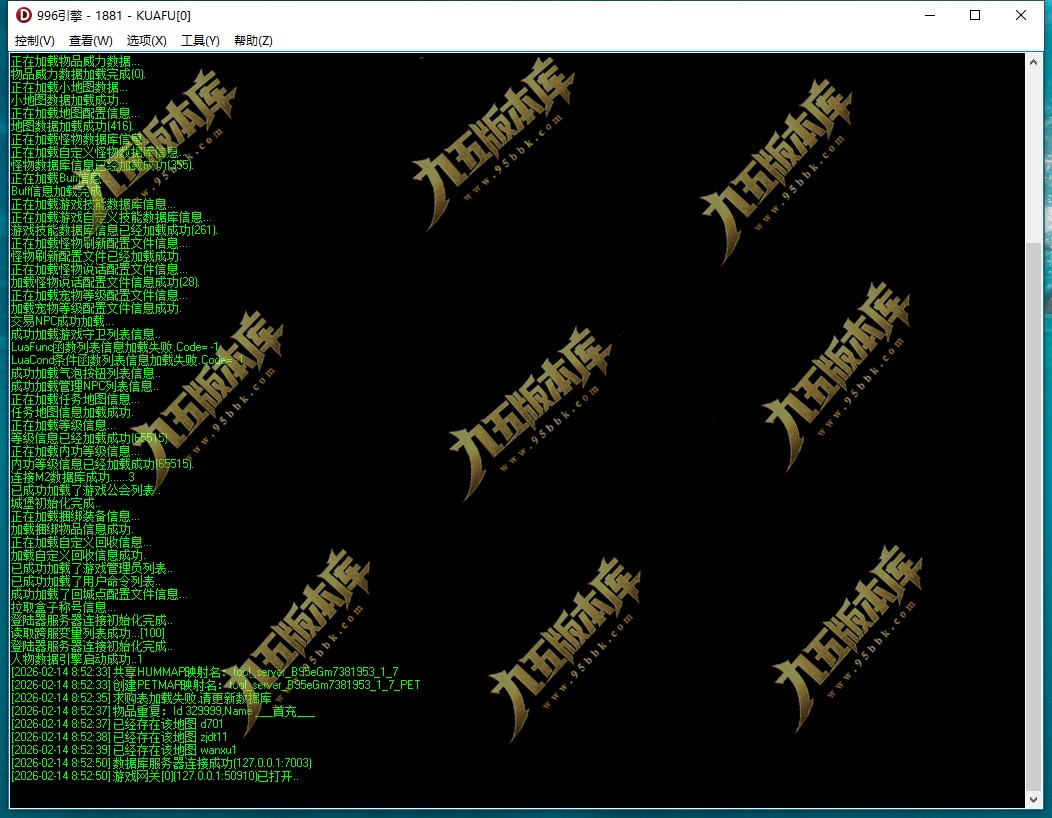Click log line '加载捆绑物品信息成功.'
Viewport: 1052px width, 818px height.
click(x=72, y=529)
